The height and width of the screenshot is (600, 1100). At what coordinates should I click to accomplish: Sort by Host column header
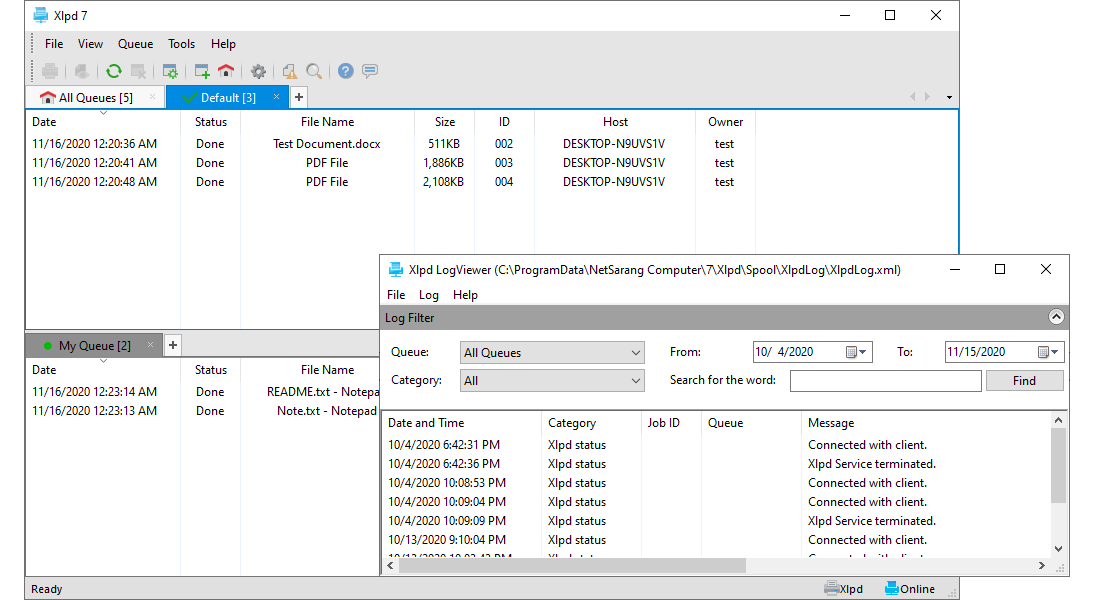point(615,121)
